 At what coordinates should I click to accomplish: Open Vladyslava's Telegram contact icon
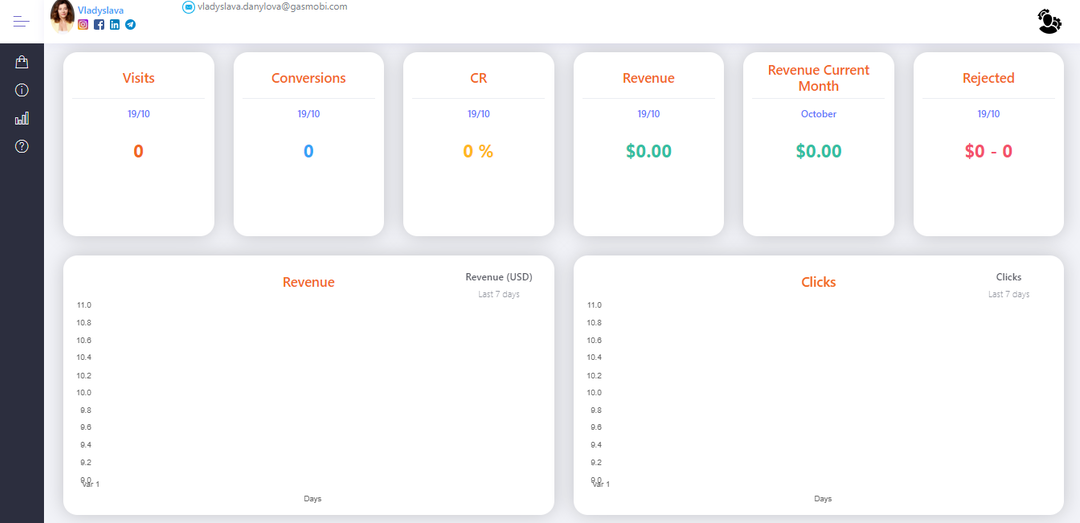[130, 25]
